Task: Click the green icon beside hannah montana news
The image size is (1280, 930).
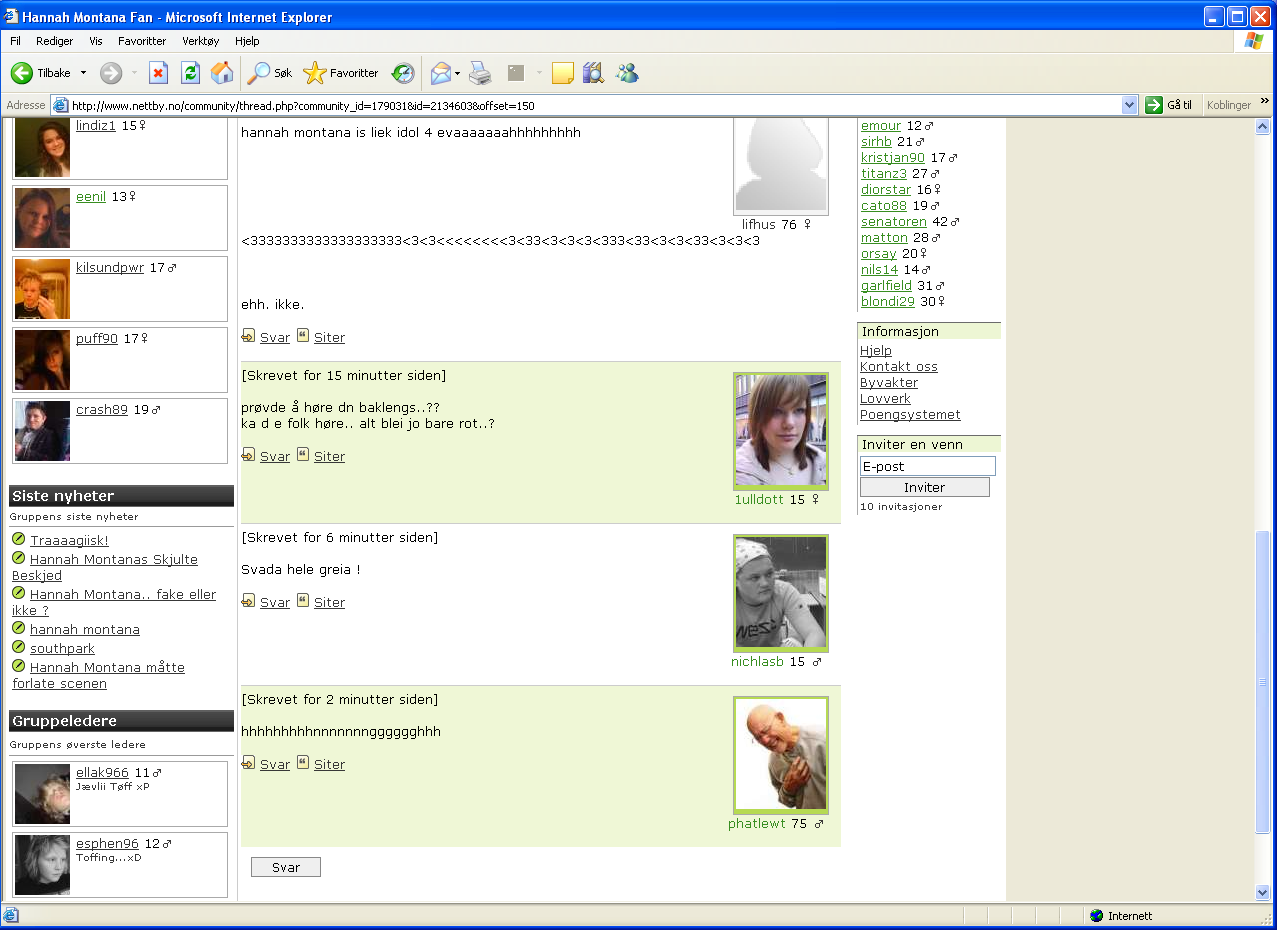Action: (18, 628)
